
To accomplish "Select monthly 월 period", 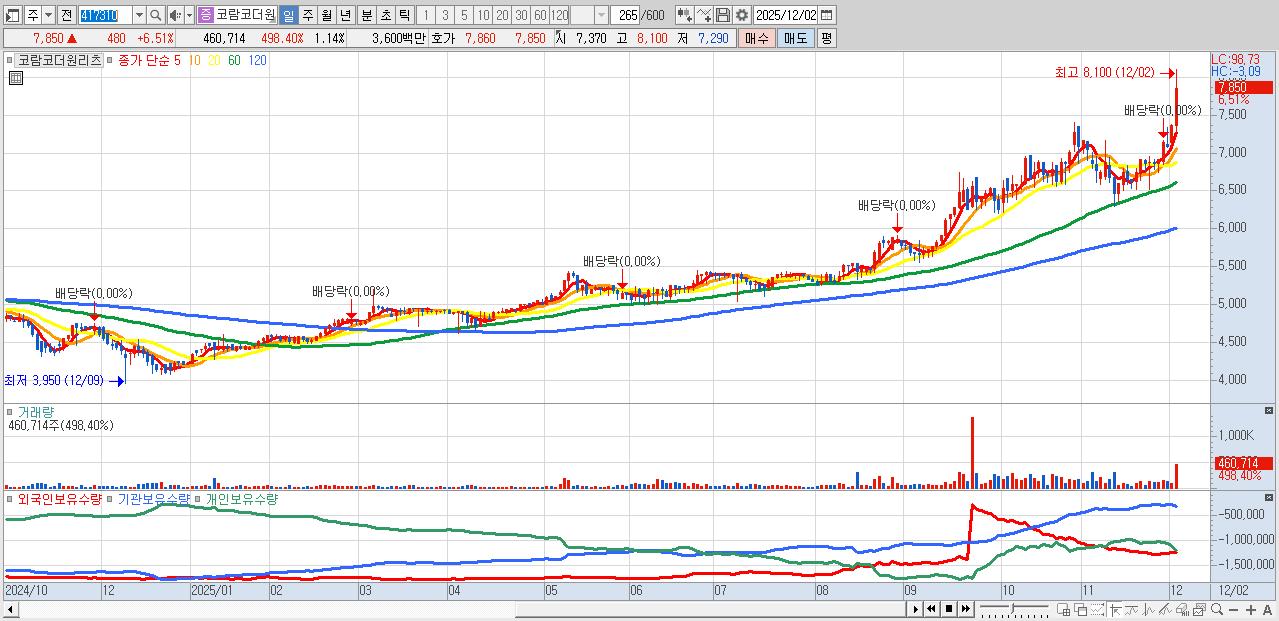I will pos(326,15).
